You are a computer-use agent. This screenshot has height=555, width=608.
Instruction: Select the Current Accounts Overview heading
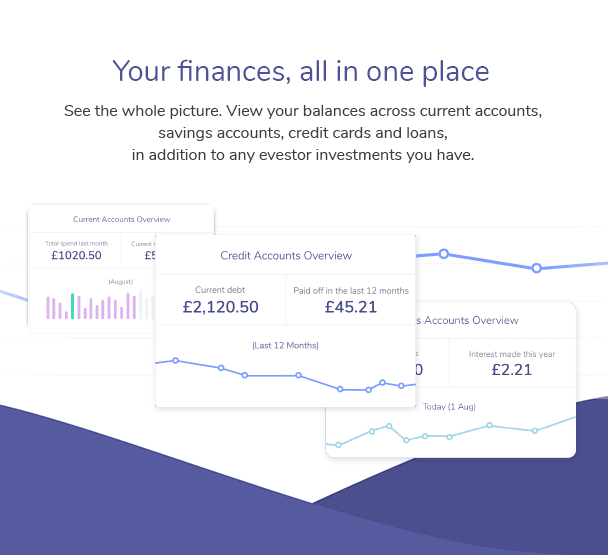pyautogui.click(x=121, y=220)
